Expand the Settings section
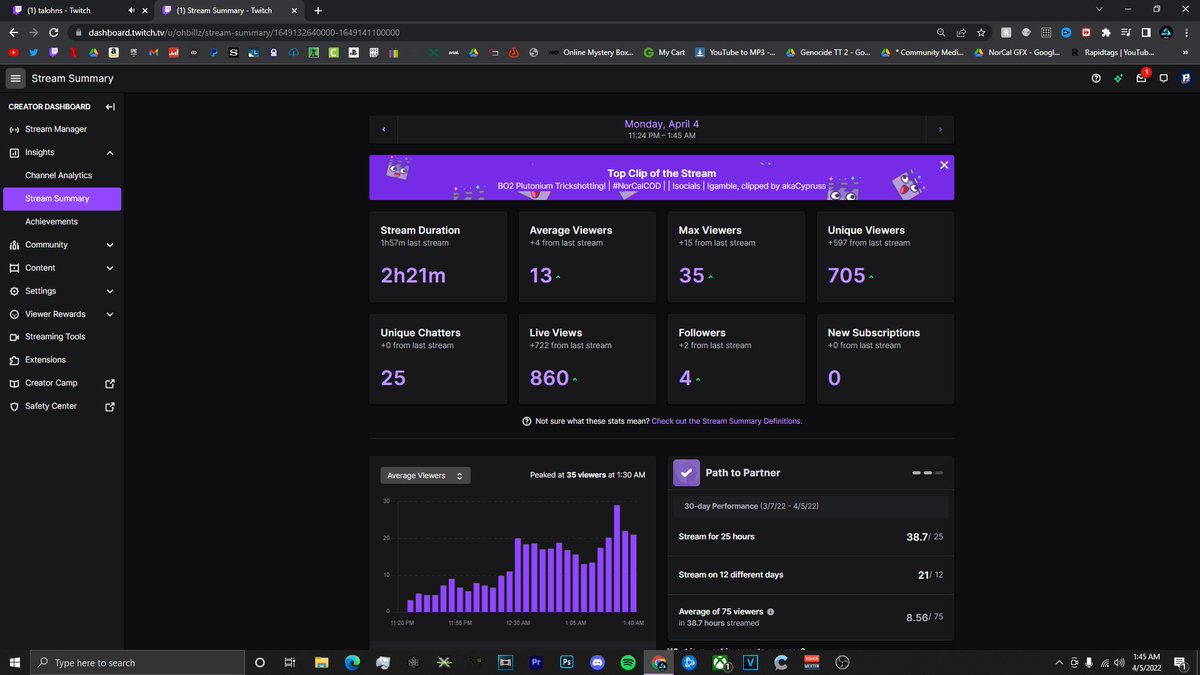The image size is (1200, 675). click(x=110, y=291)
